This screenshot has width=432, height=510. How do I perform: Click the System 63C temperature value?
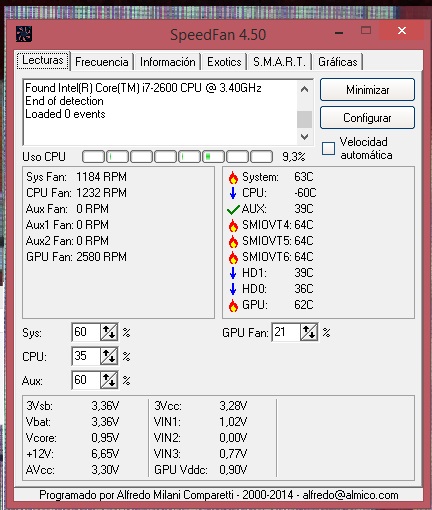(x=304, y=177)
